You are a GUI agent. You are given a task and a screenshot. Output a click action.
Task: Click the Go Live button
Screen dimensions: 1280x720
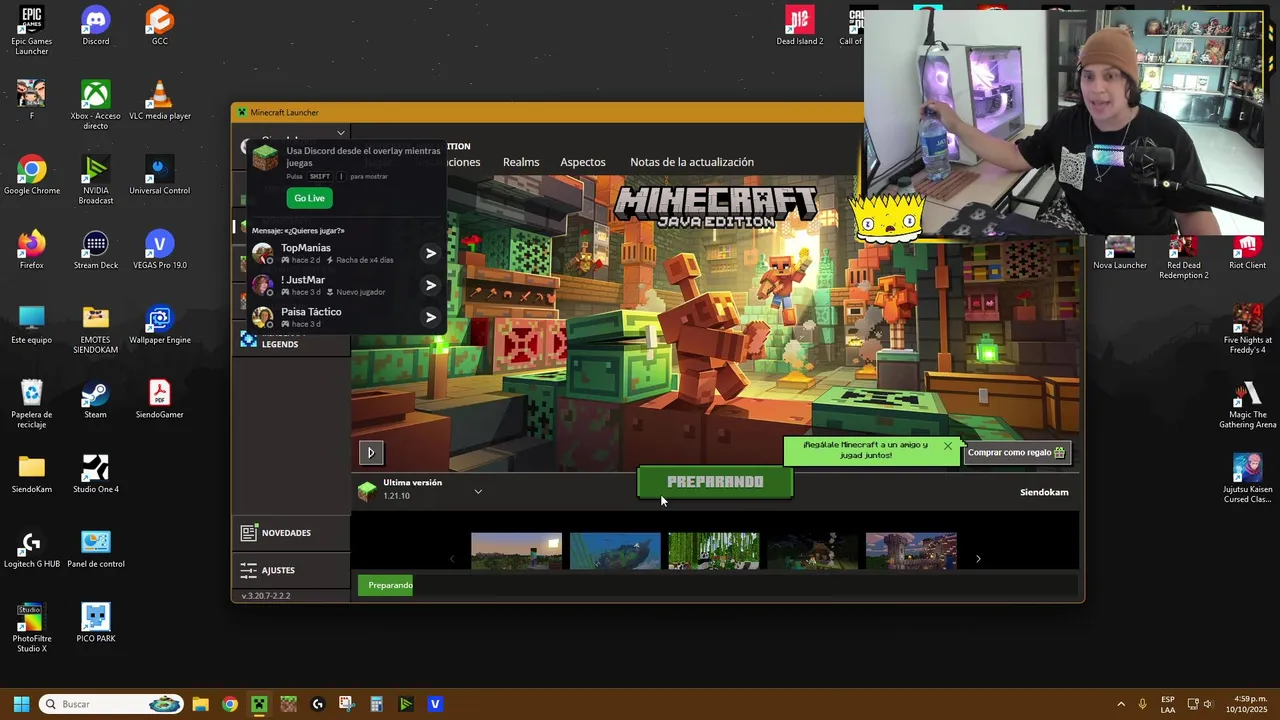pos(309,198)
